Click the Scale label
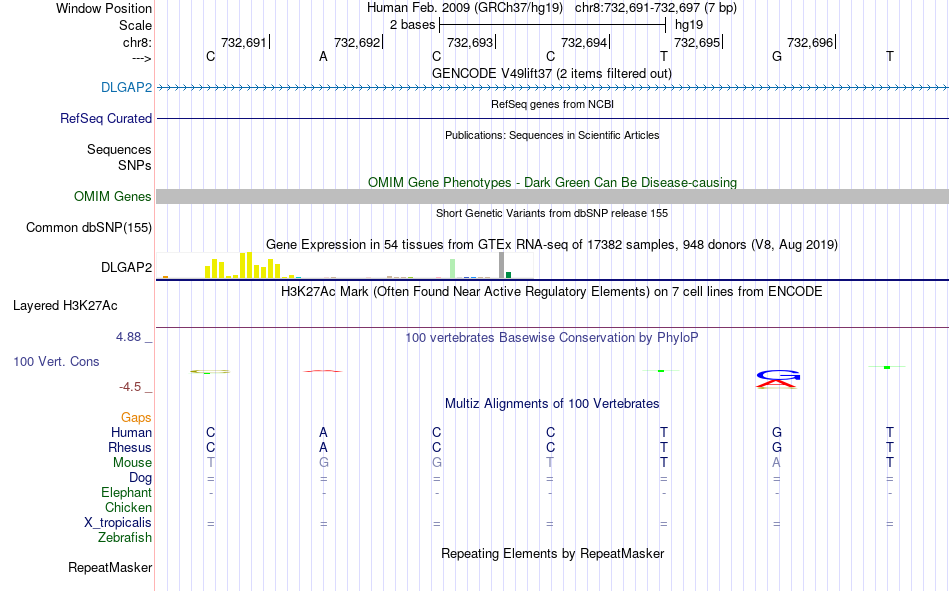Viewport: 950px width, 591px height. pos(135,25)
